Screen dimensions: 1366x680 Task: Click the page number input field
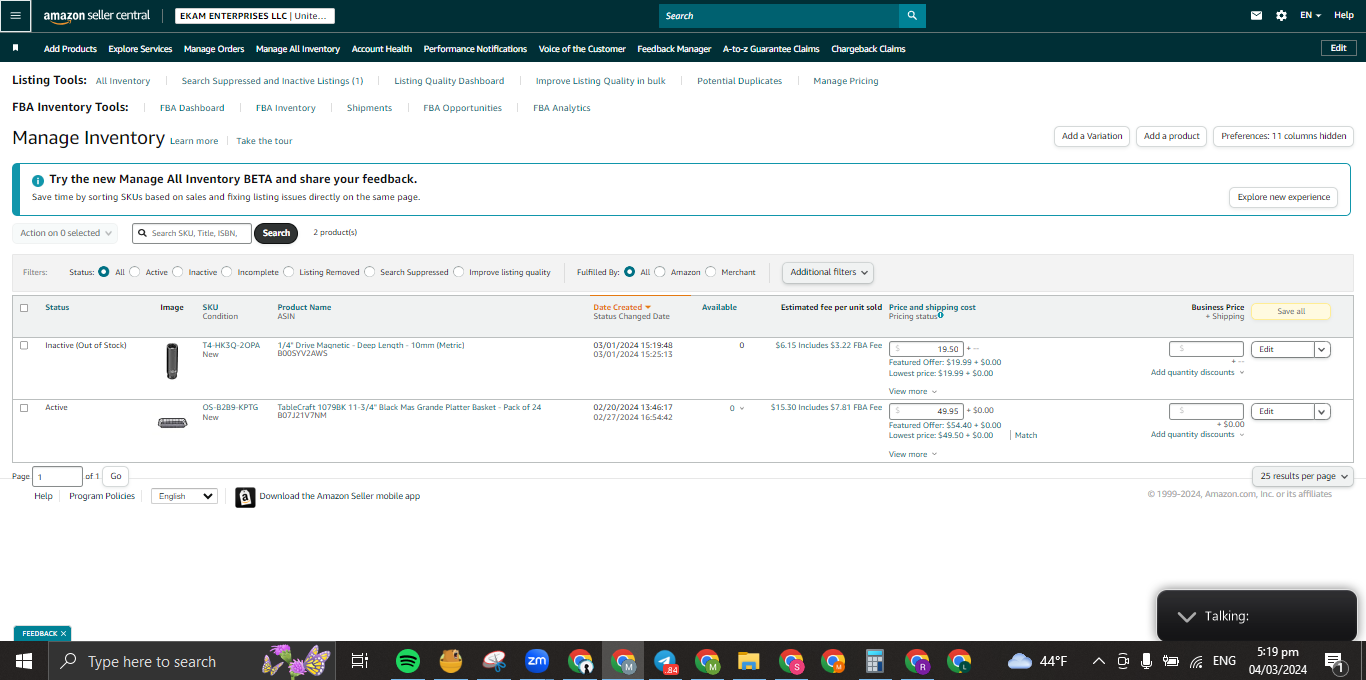(58, 477)
